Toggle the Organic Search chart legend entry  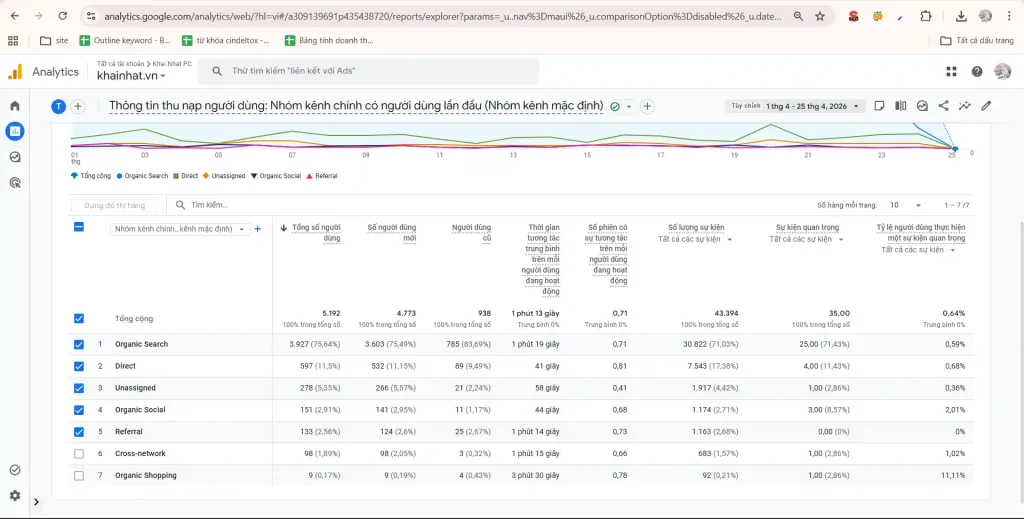[142, 176]
